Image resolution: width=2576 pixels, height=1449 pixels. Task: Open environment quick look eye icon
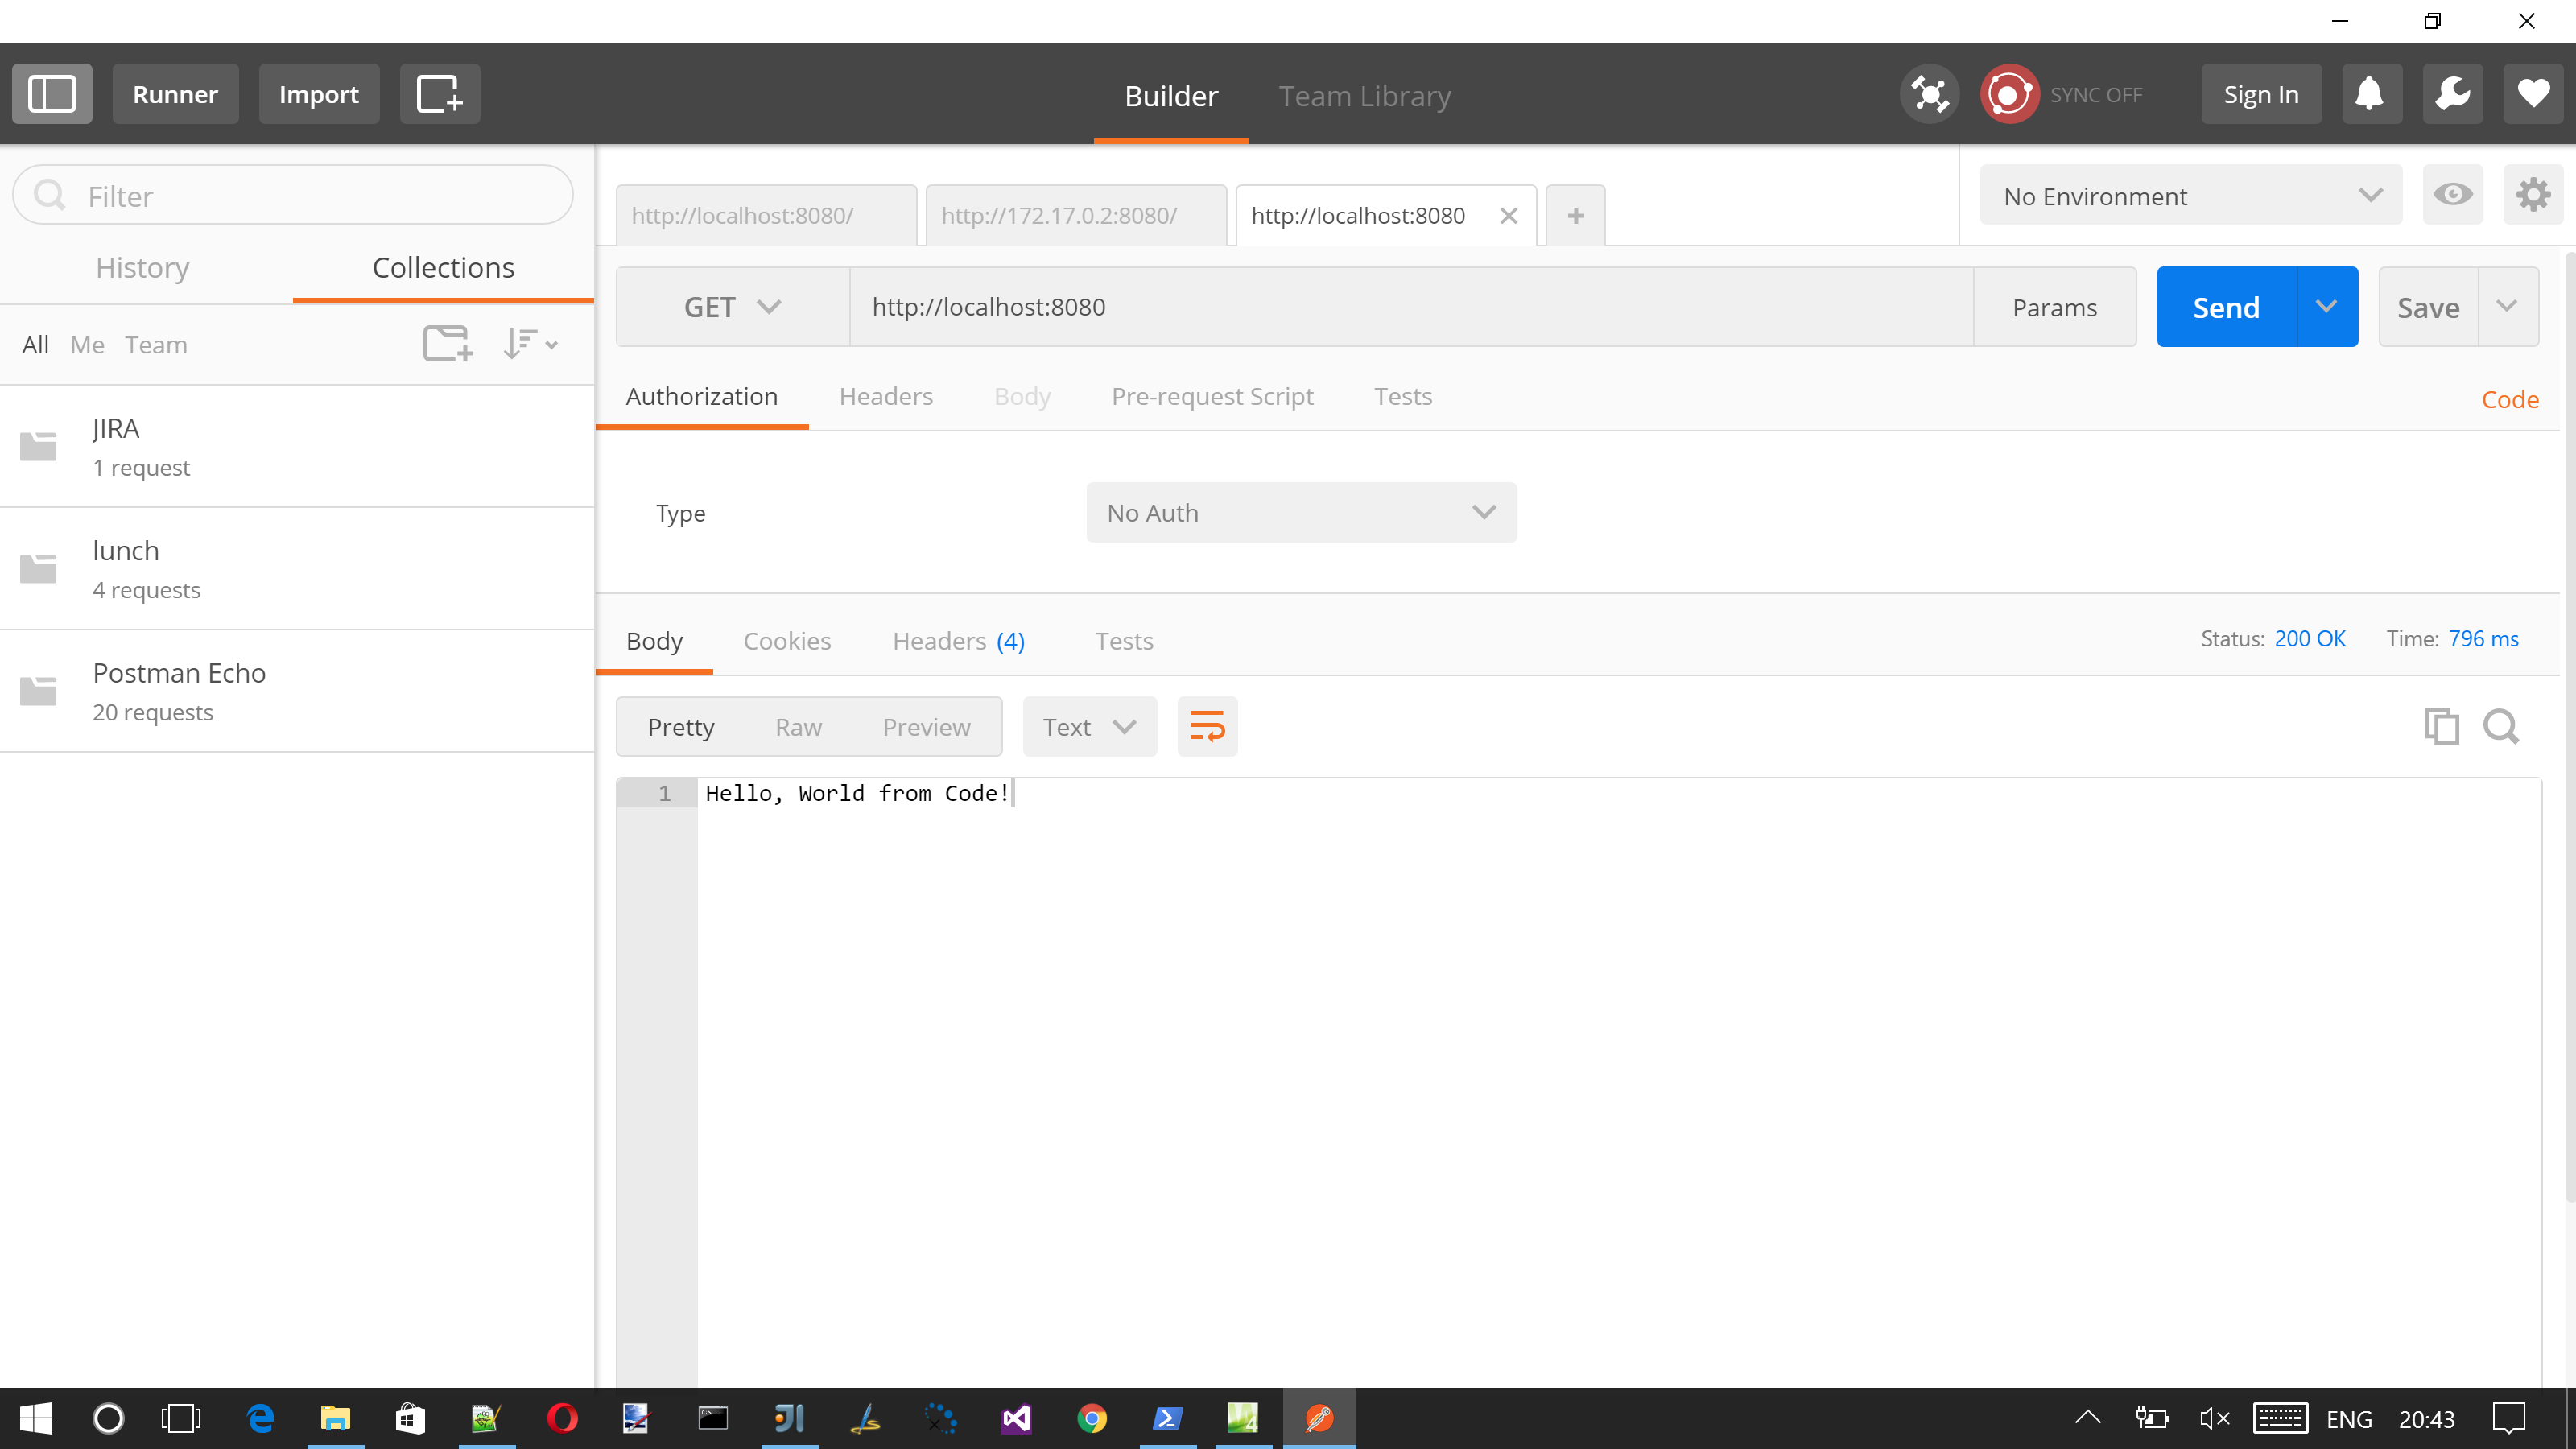point(2452,194)
